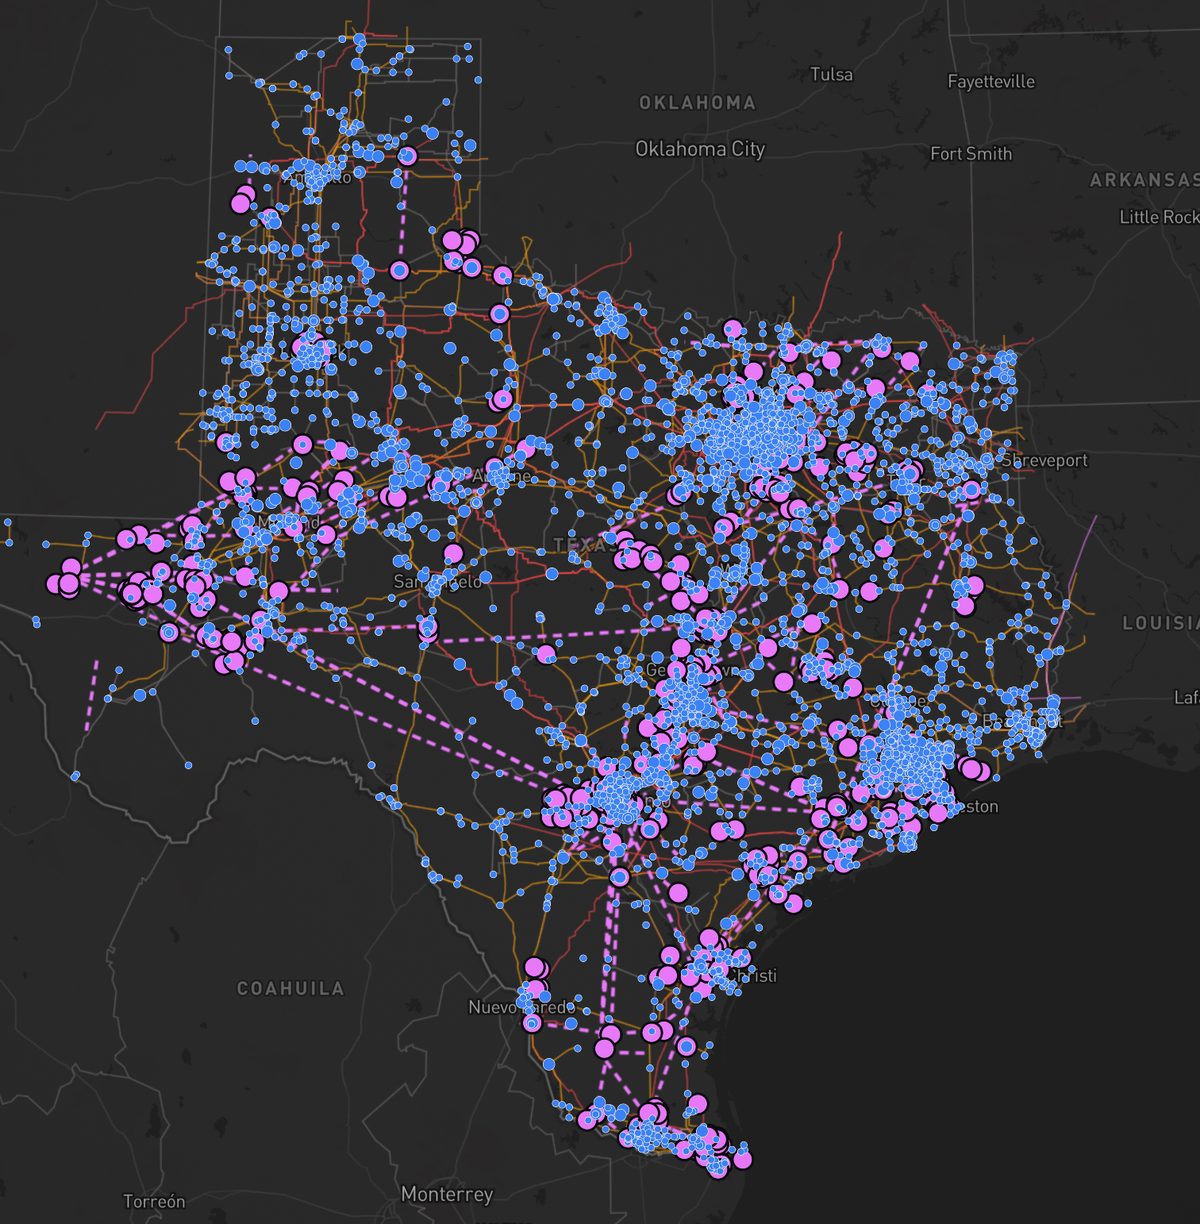Click the Fayetteville city label
The height and width of the screenshot is (1224, 1200).
point(991,82)
